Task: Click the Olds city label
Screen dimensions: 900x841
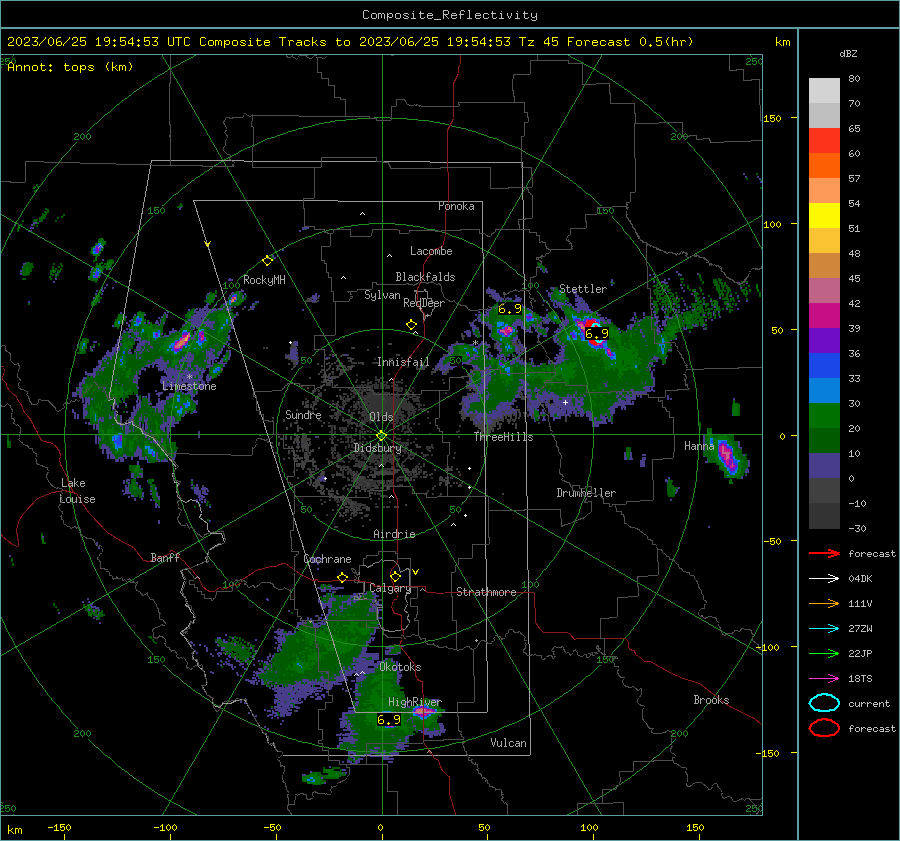Action: (381, 417)
